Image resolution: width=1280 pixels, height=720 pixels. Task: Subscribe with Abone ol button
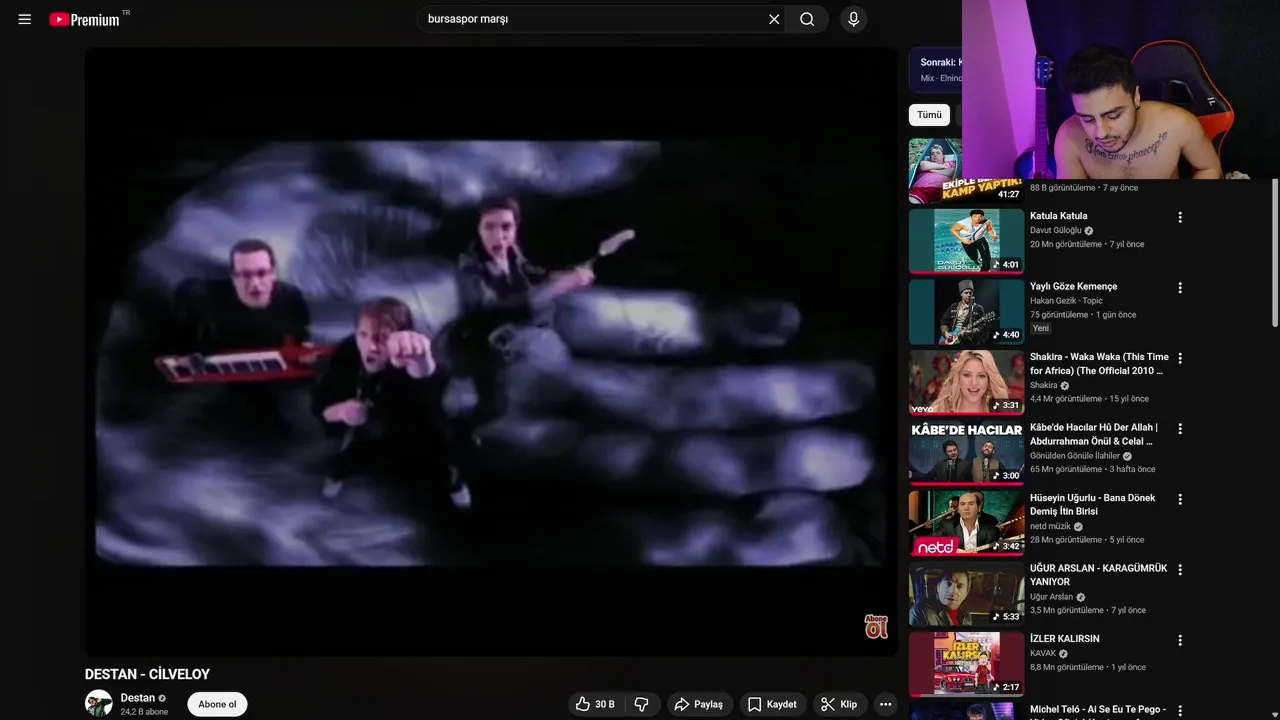tap(217, 704)
